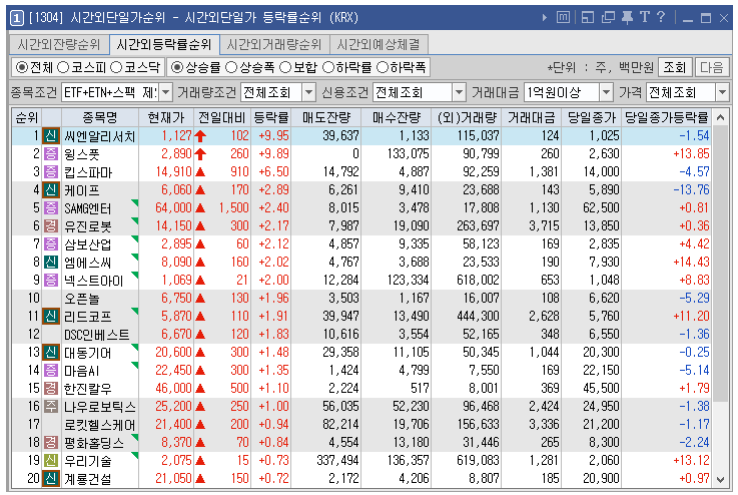Click the 거래대금 column header
Viewport: 738px width, 495px height.
[x=532, y=117]
